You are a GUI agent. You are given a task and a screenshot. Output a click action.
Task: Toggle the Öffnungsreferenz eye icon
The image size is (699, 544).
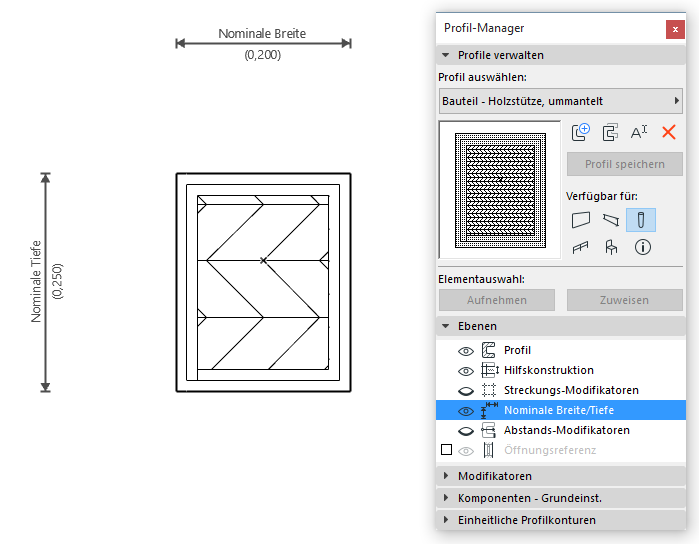pyautogui.click(x=466, y=451)
